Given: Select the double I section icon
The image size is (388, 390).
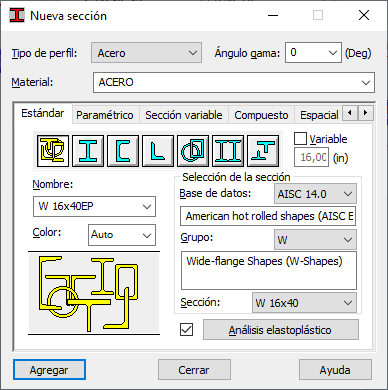Looking at the screenshot, I should [228, 151].
